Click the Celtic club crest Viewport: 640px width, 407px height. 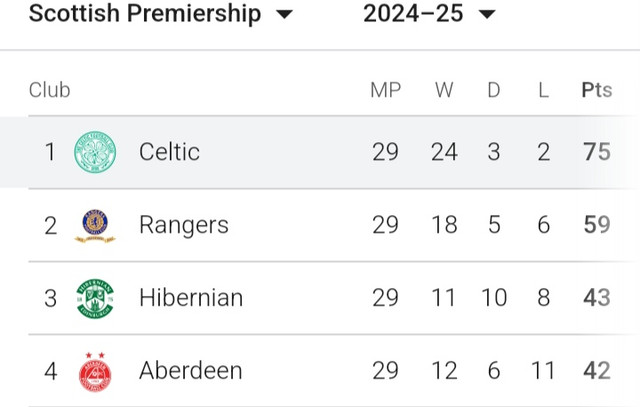click(95, 152)
